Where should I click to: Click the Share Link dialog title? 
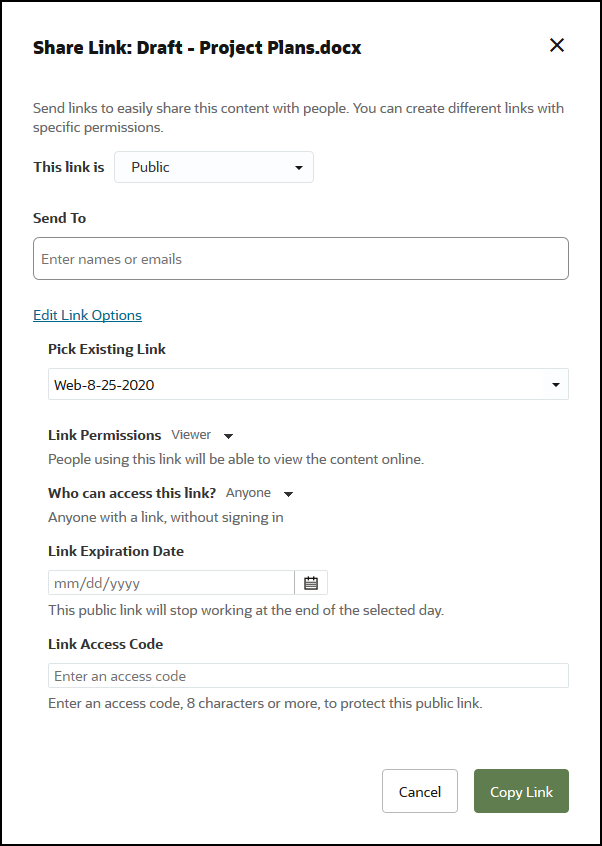(x=197, y=47)
